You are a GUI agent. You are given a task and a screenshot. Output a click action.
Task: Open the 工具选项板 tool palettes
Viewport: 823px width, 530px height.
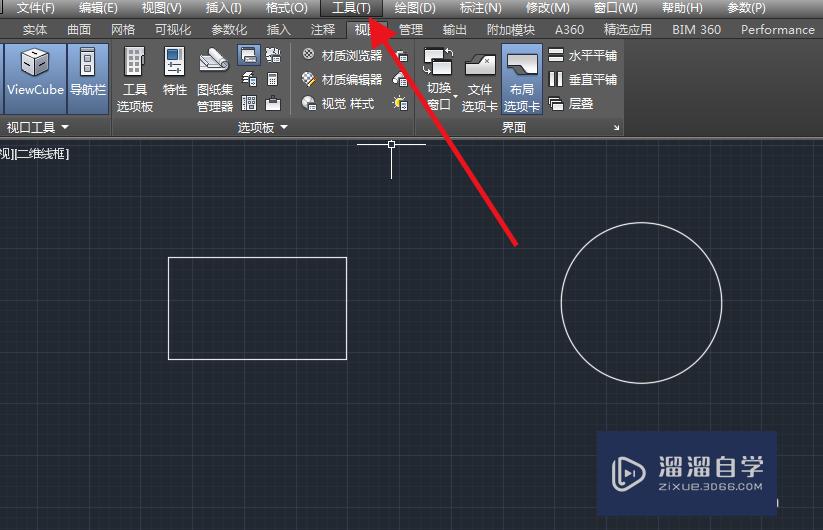coord(134,79)
